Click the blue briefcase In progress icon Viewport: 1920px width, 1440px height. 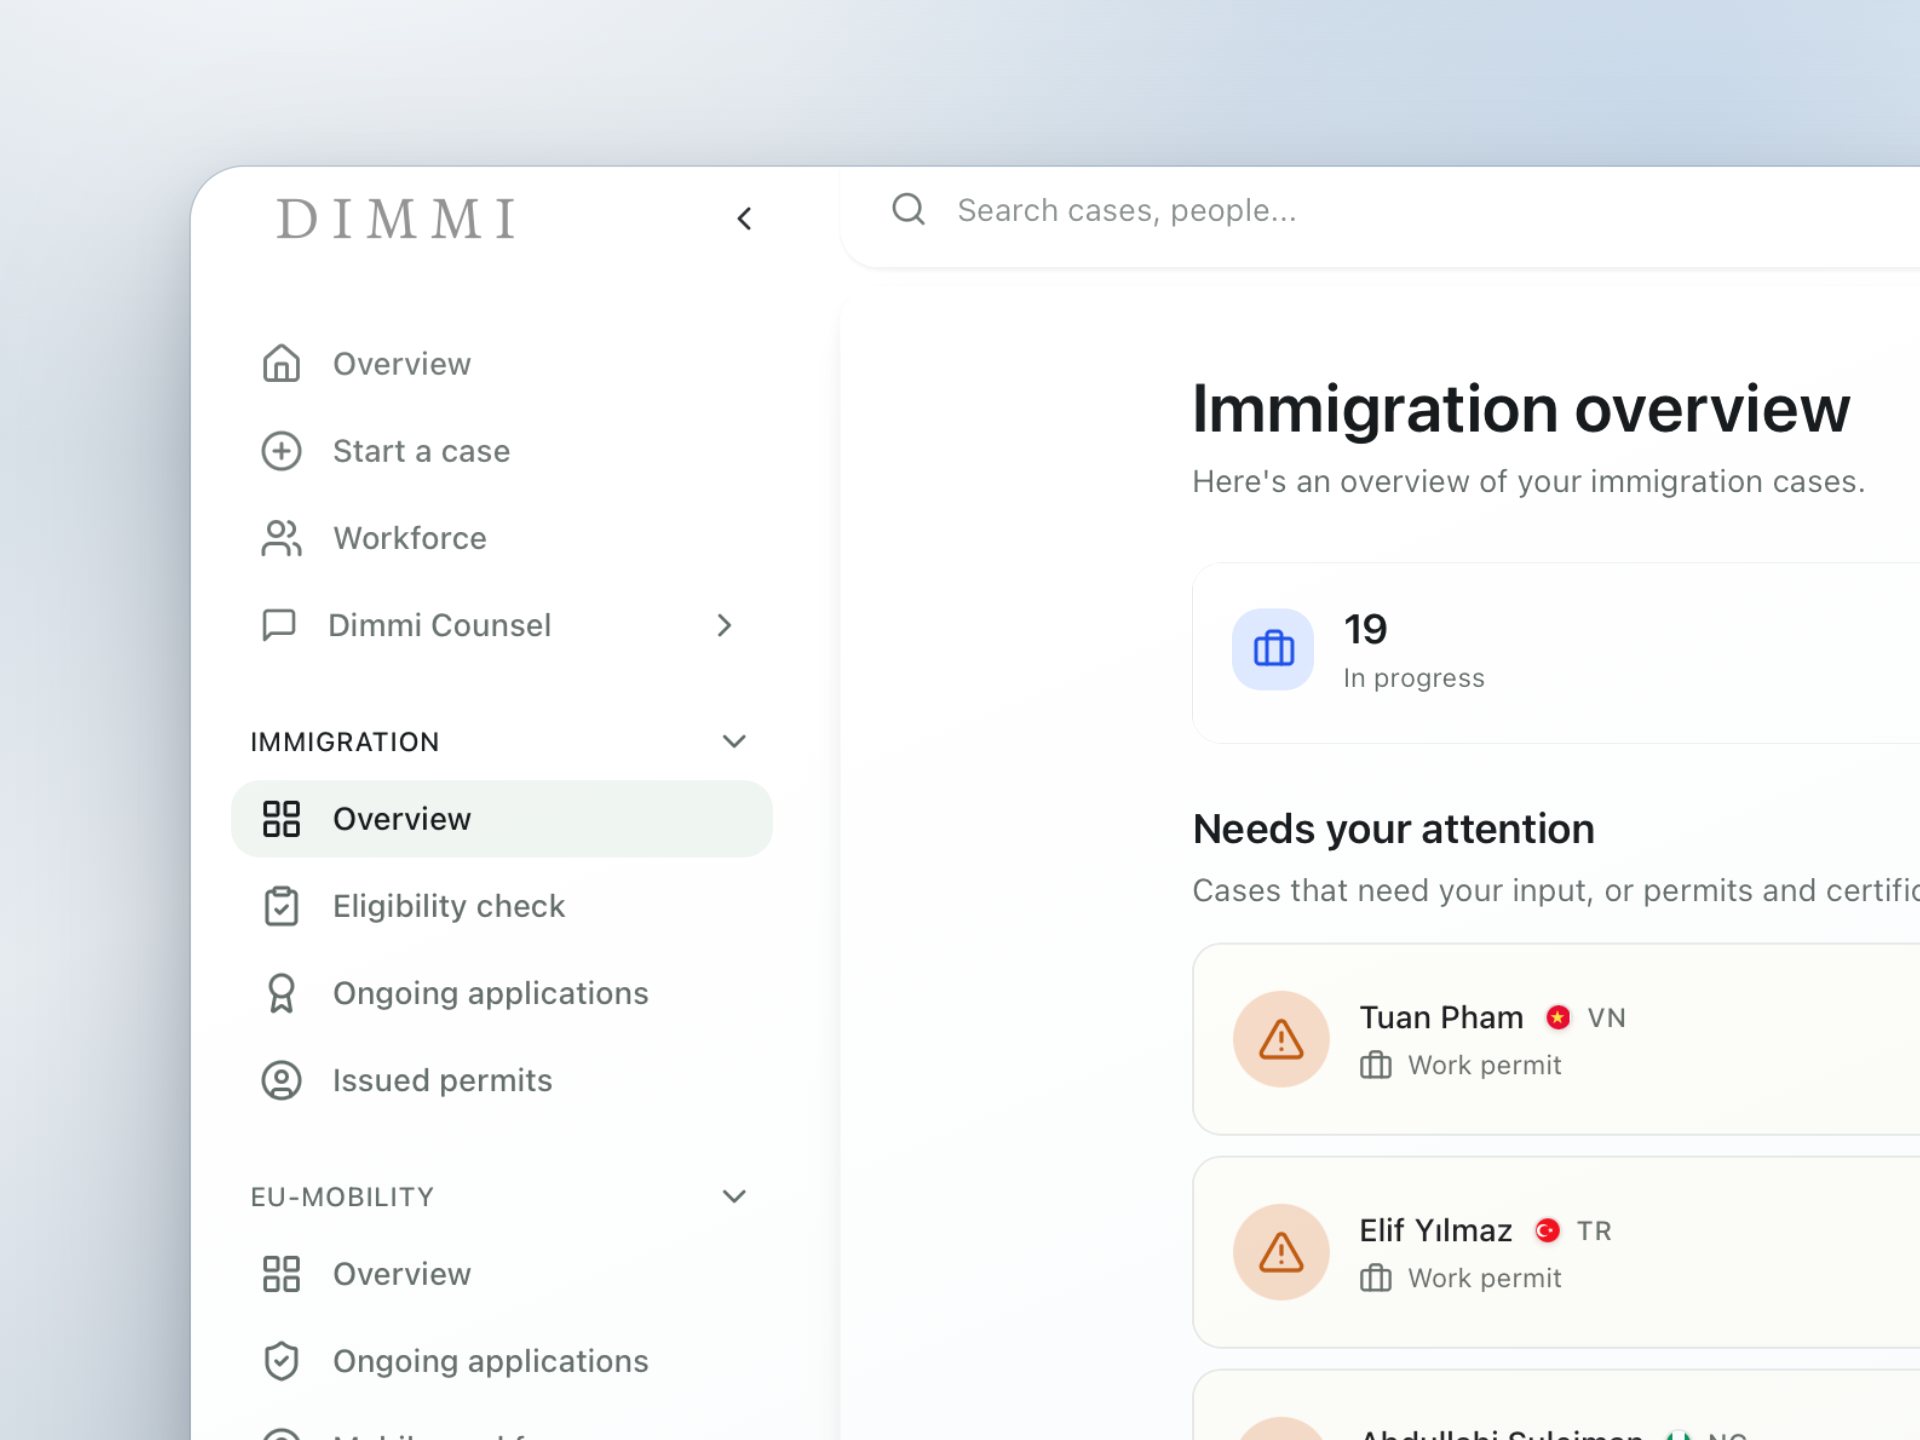(x=1273, y=649)
